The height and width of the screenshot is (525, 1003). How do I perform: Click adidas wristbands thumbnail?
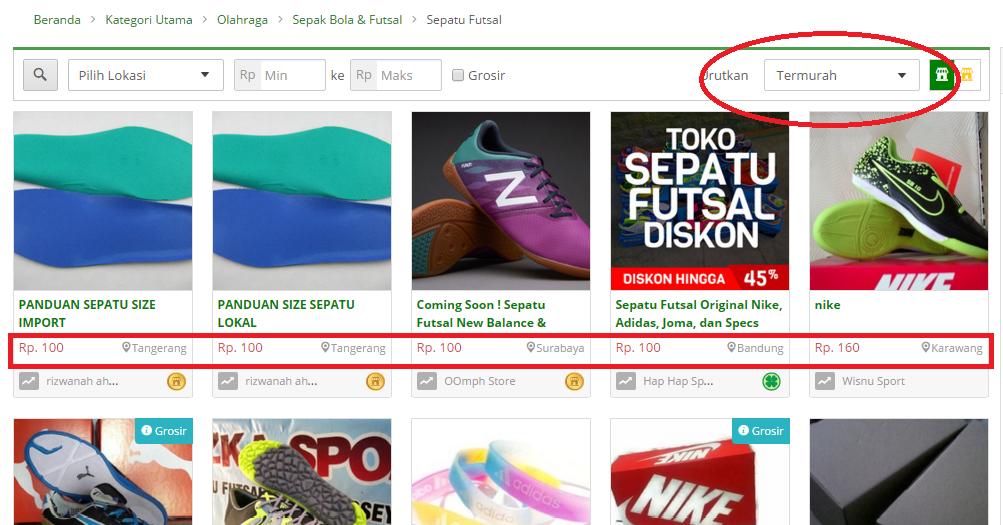[x=501, y=472]
